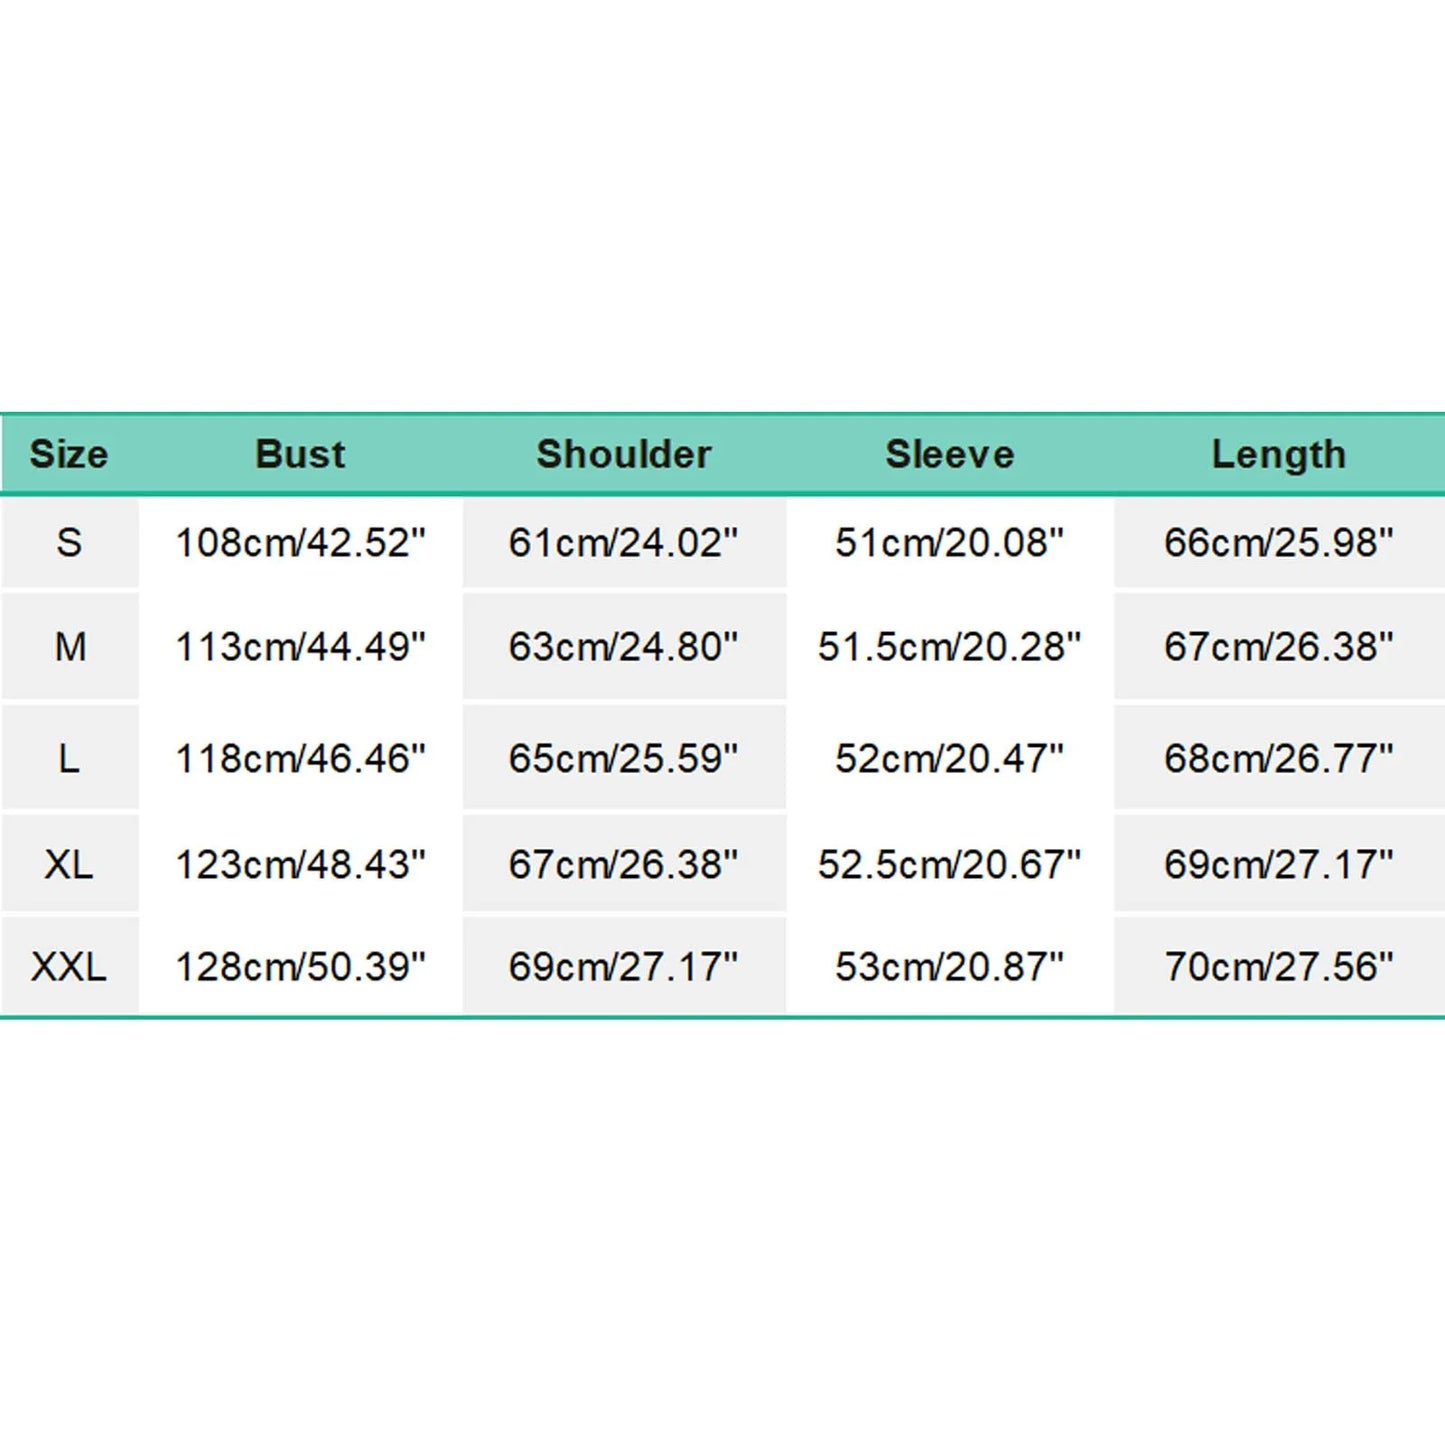This screenshot has height=1445, width=1445.
Task: Click sleeve value 52.5cm/20.67"
Action: 950,864
